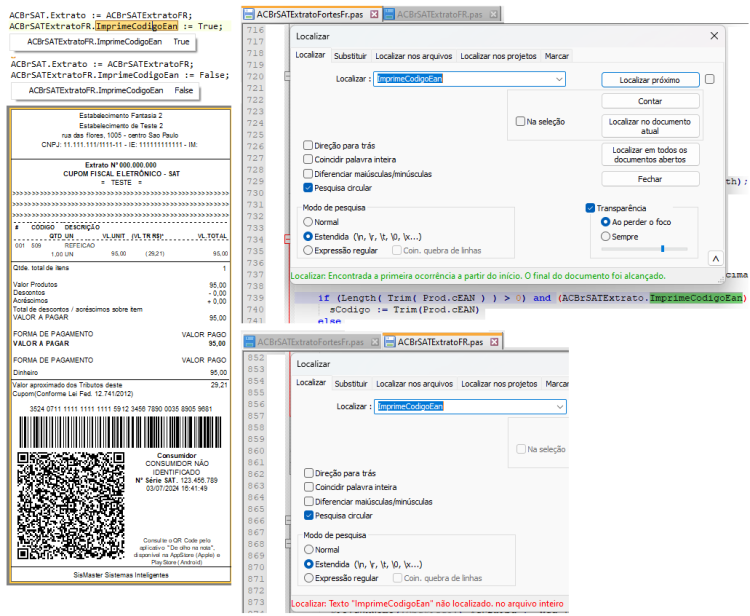Screen dimensions: 750x616
Task: Click 'SisMaster Sistemas Inteligentes' at the receipt footer
Action: tap(121, 575)
